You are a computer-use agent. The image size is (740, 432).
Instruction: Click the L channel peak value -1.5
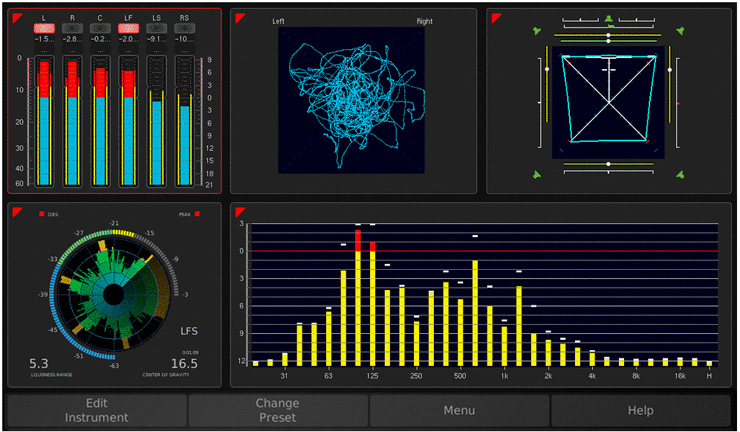click(x=44, y=39)
